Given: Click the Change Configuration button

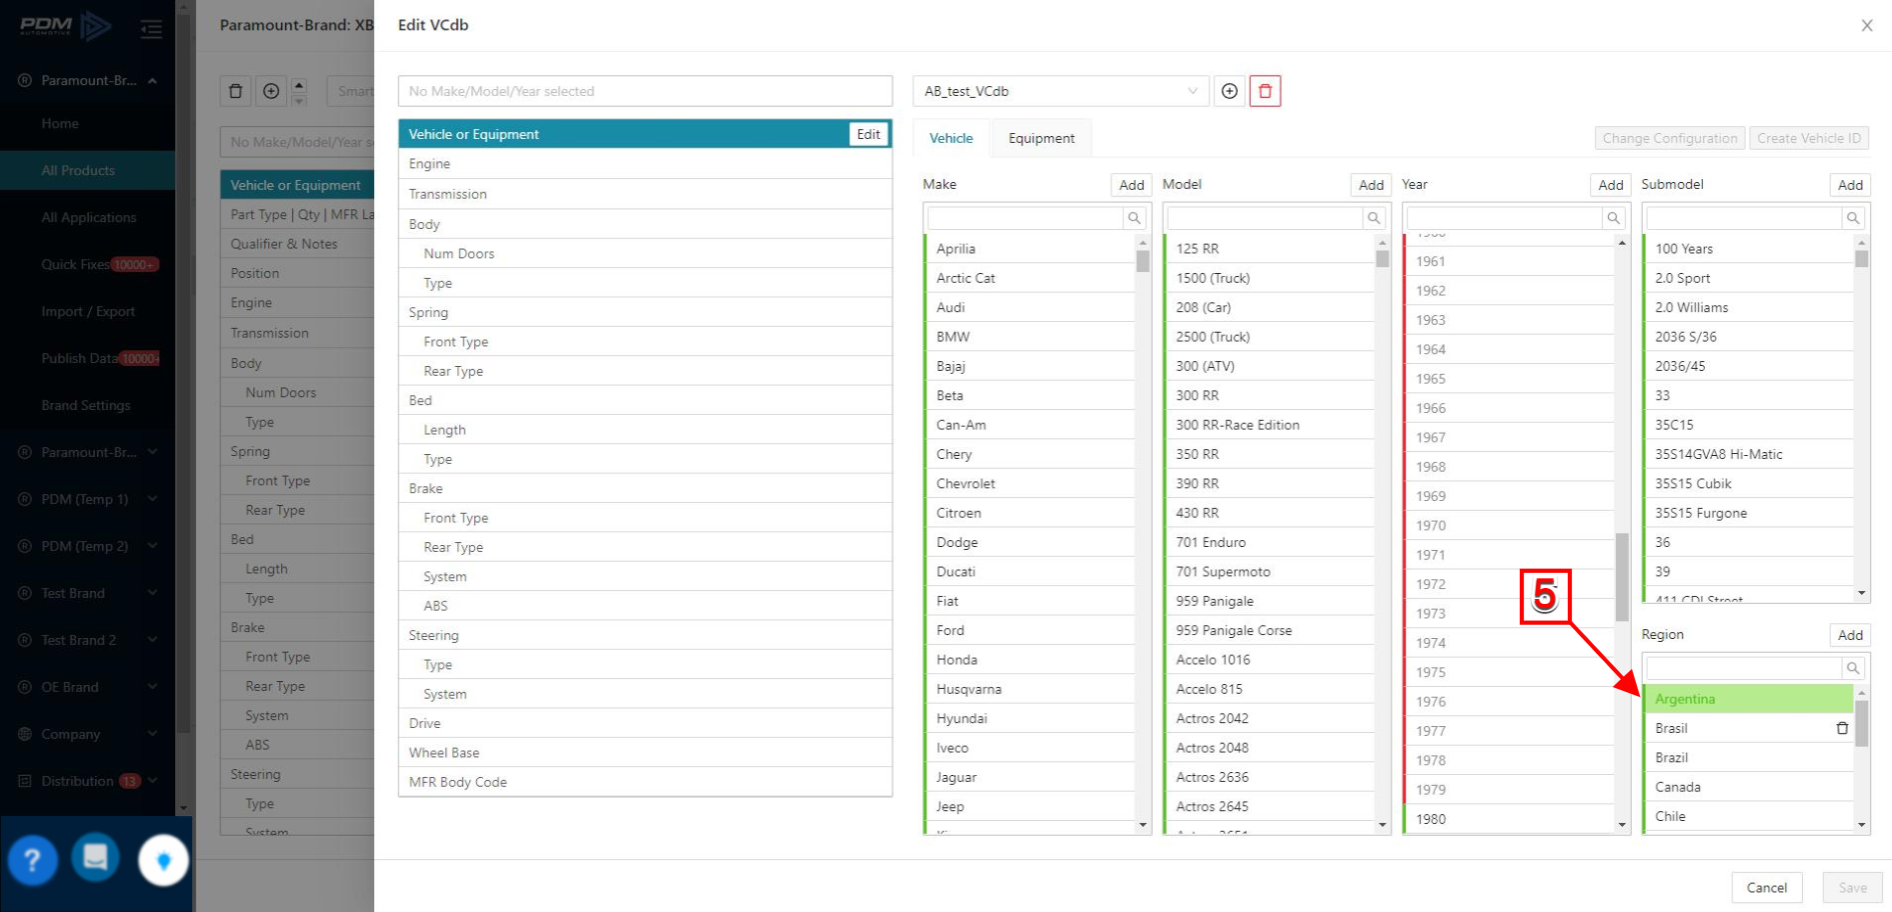Looking at the screenshot, I should pyautogui.click(x=1669, y=138).
